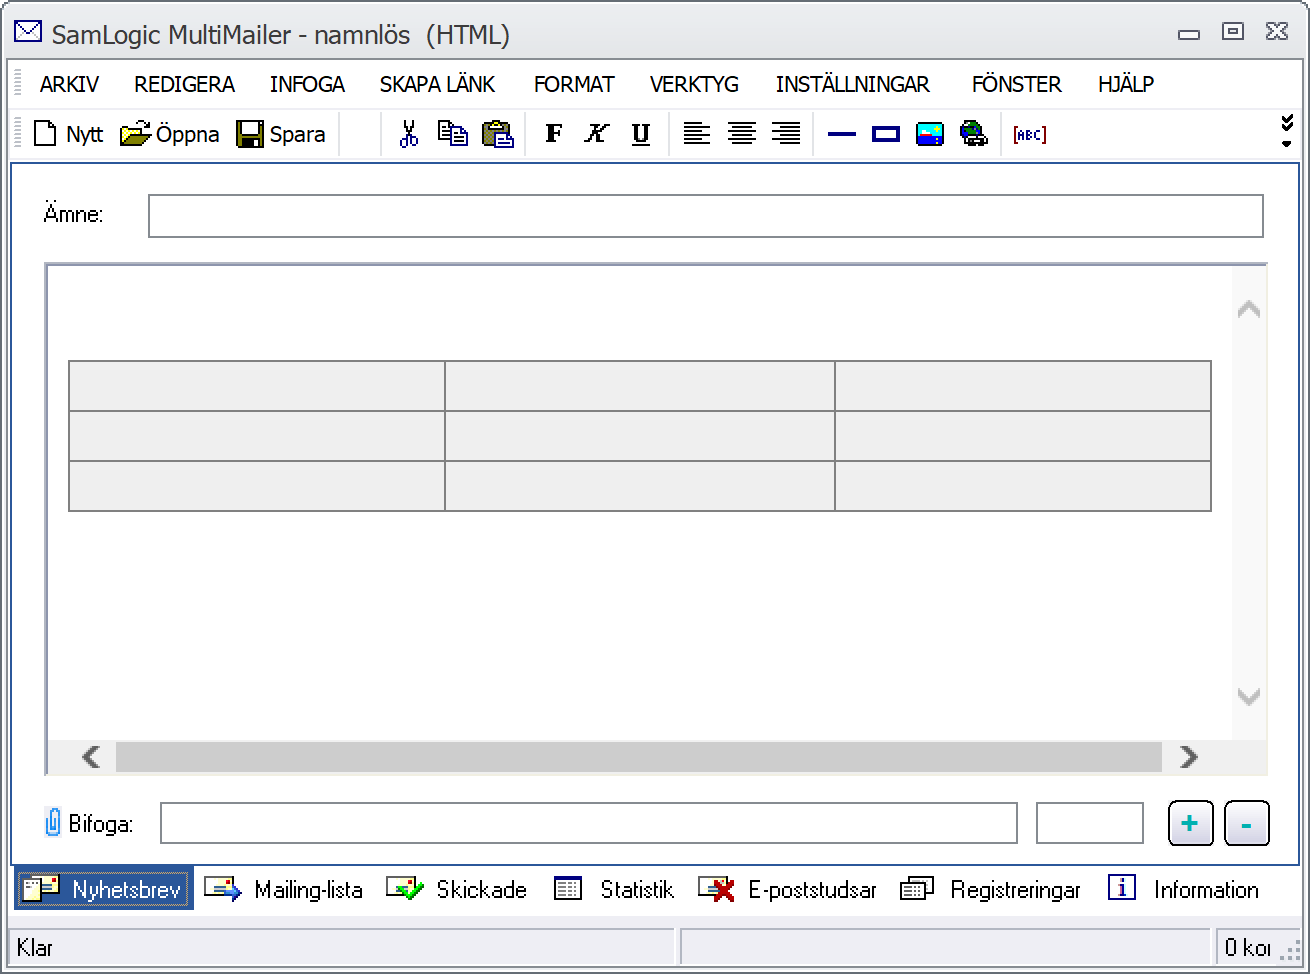
Task: Open the REDIGERA menu
Action: pyautogui.click(x=185, y=85)
